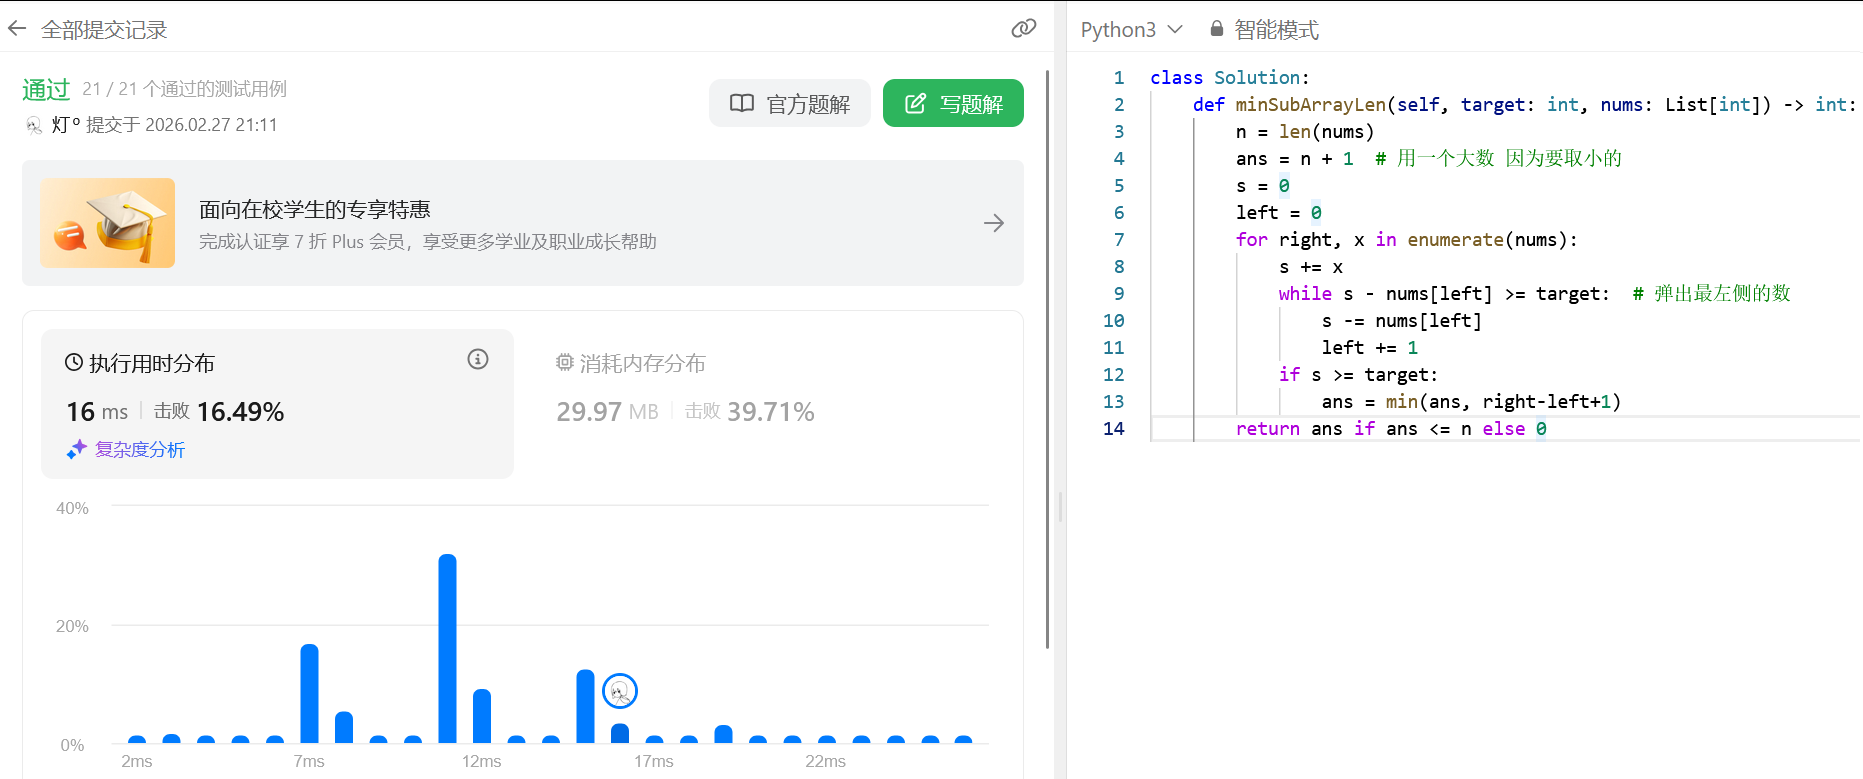Screen dimensions: 1863x779
Task: Click line 14 return statement in editor
Action: pyautogui.click(x=1390, y=429)
